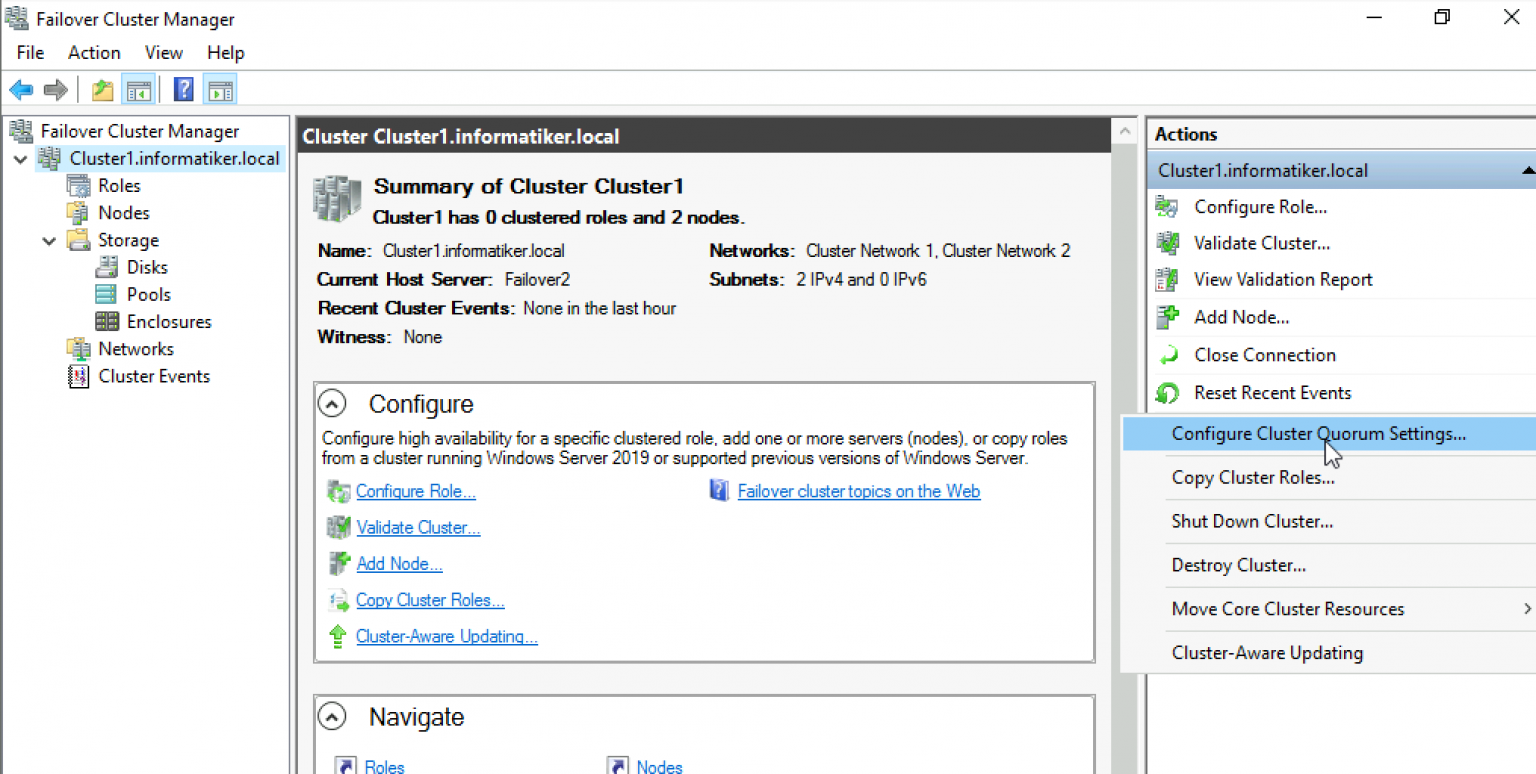Choose Configure Cluster Quorum Settings from the menu

point(1318,433)
